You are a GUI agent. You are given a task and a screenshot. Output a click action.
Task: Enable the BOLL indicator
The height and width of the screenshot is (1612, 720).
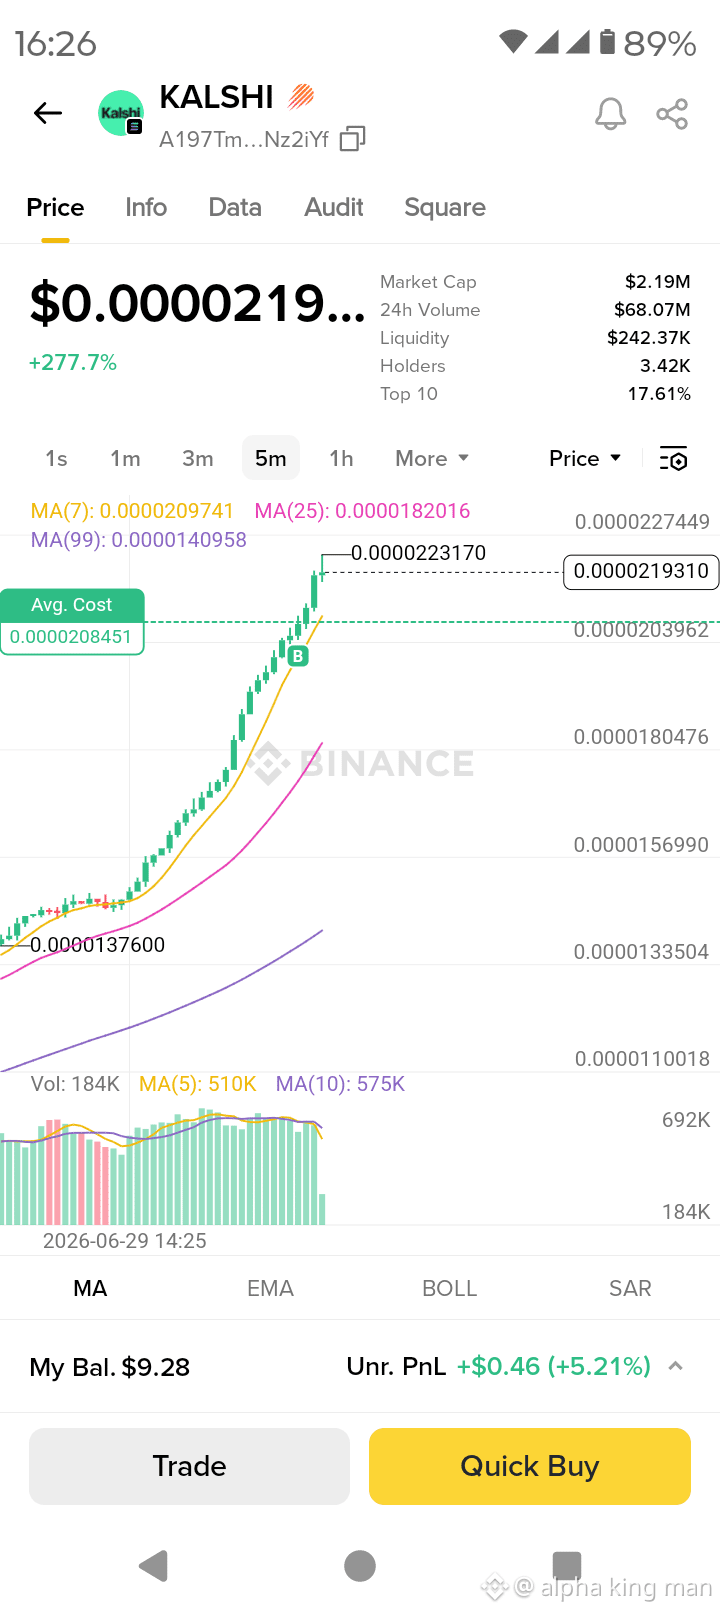(450, 1288)
